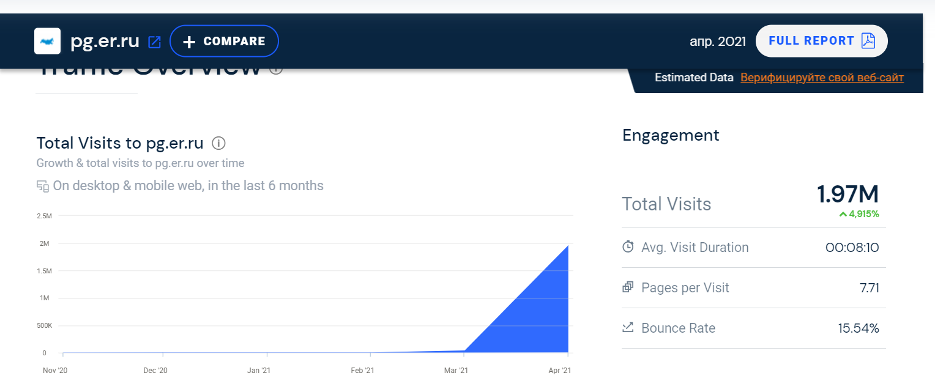
Task: Click the 2.5M label on chart's vertical axis
Action: tap(44, 215)
